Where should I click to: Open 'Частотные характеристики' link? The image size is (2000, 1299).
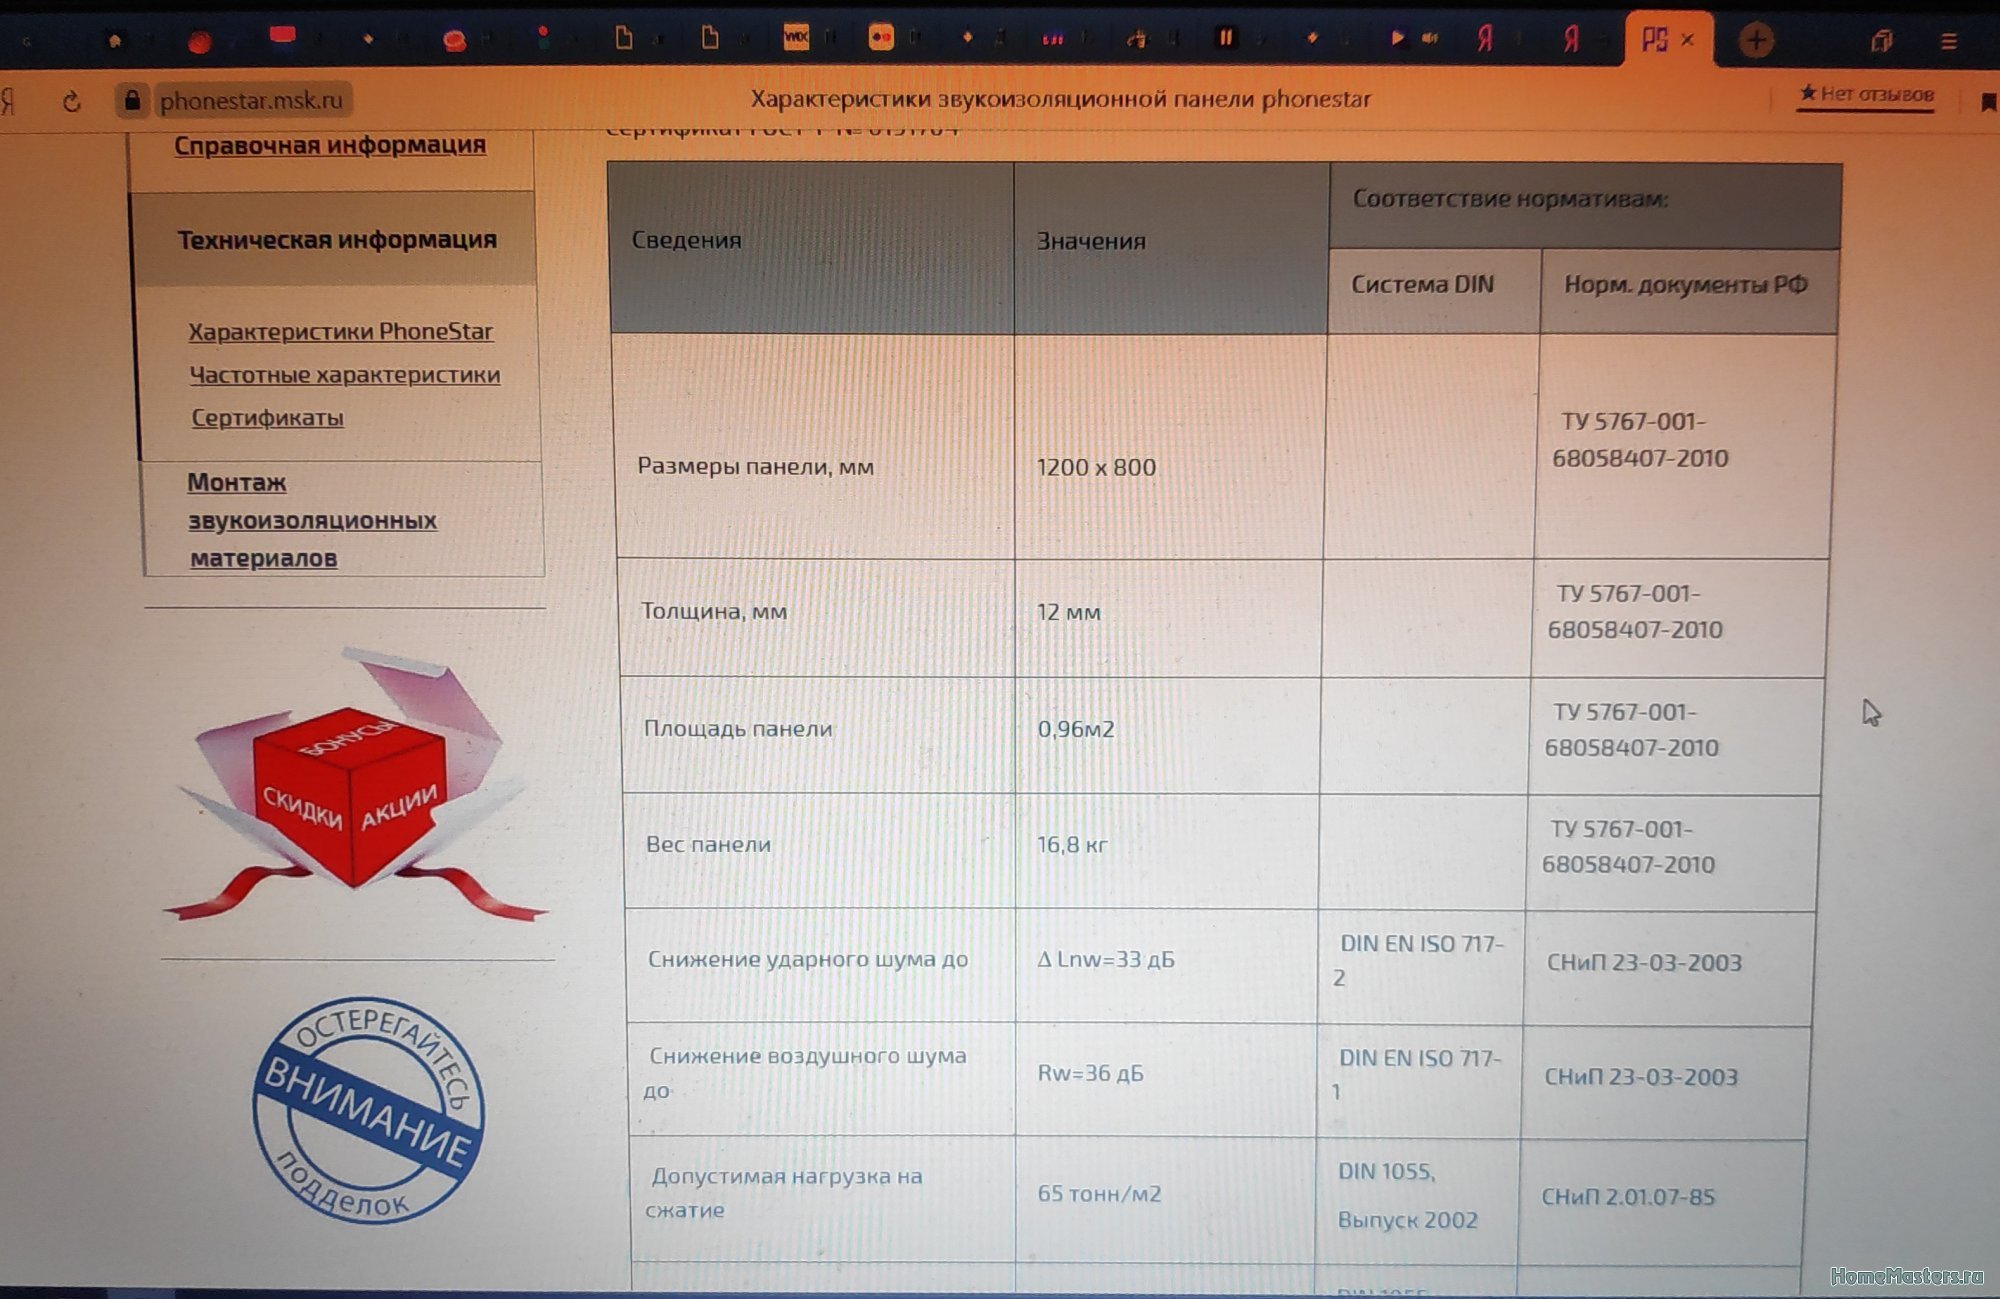(345, 375)
